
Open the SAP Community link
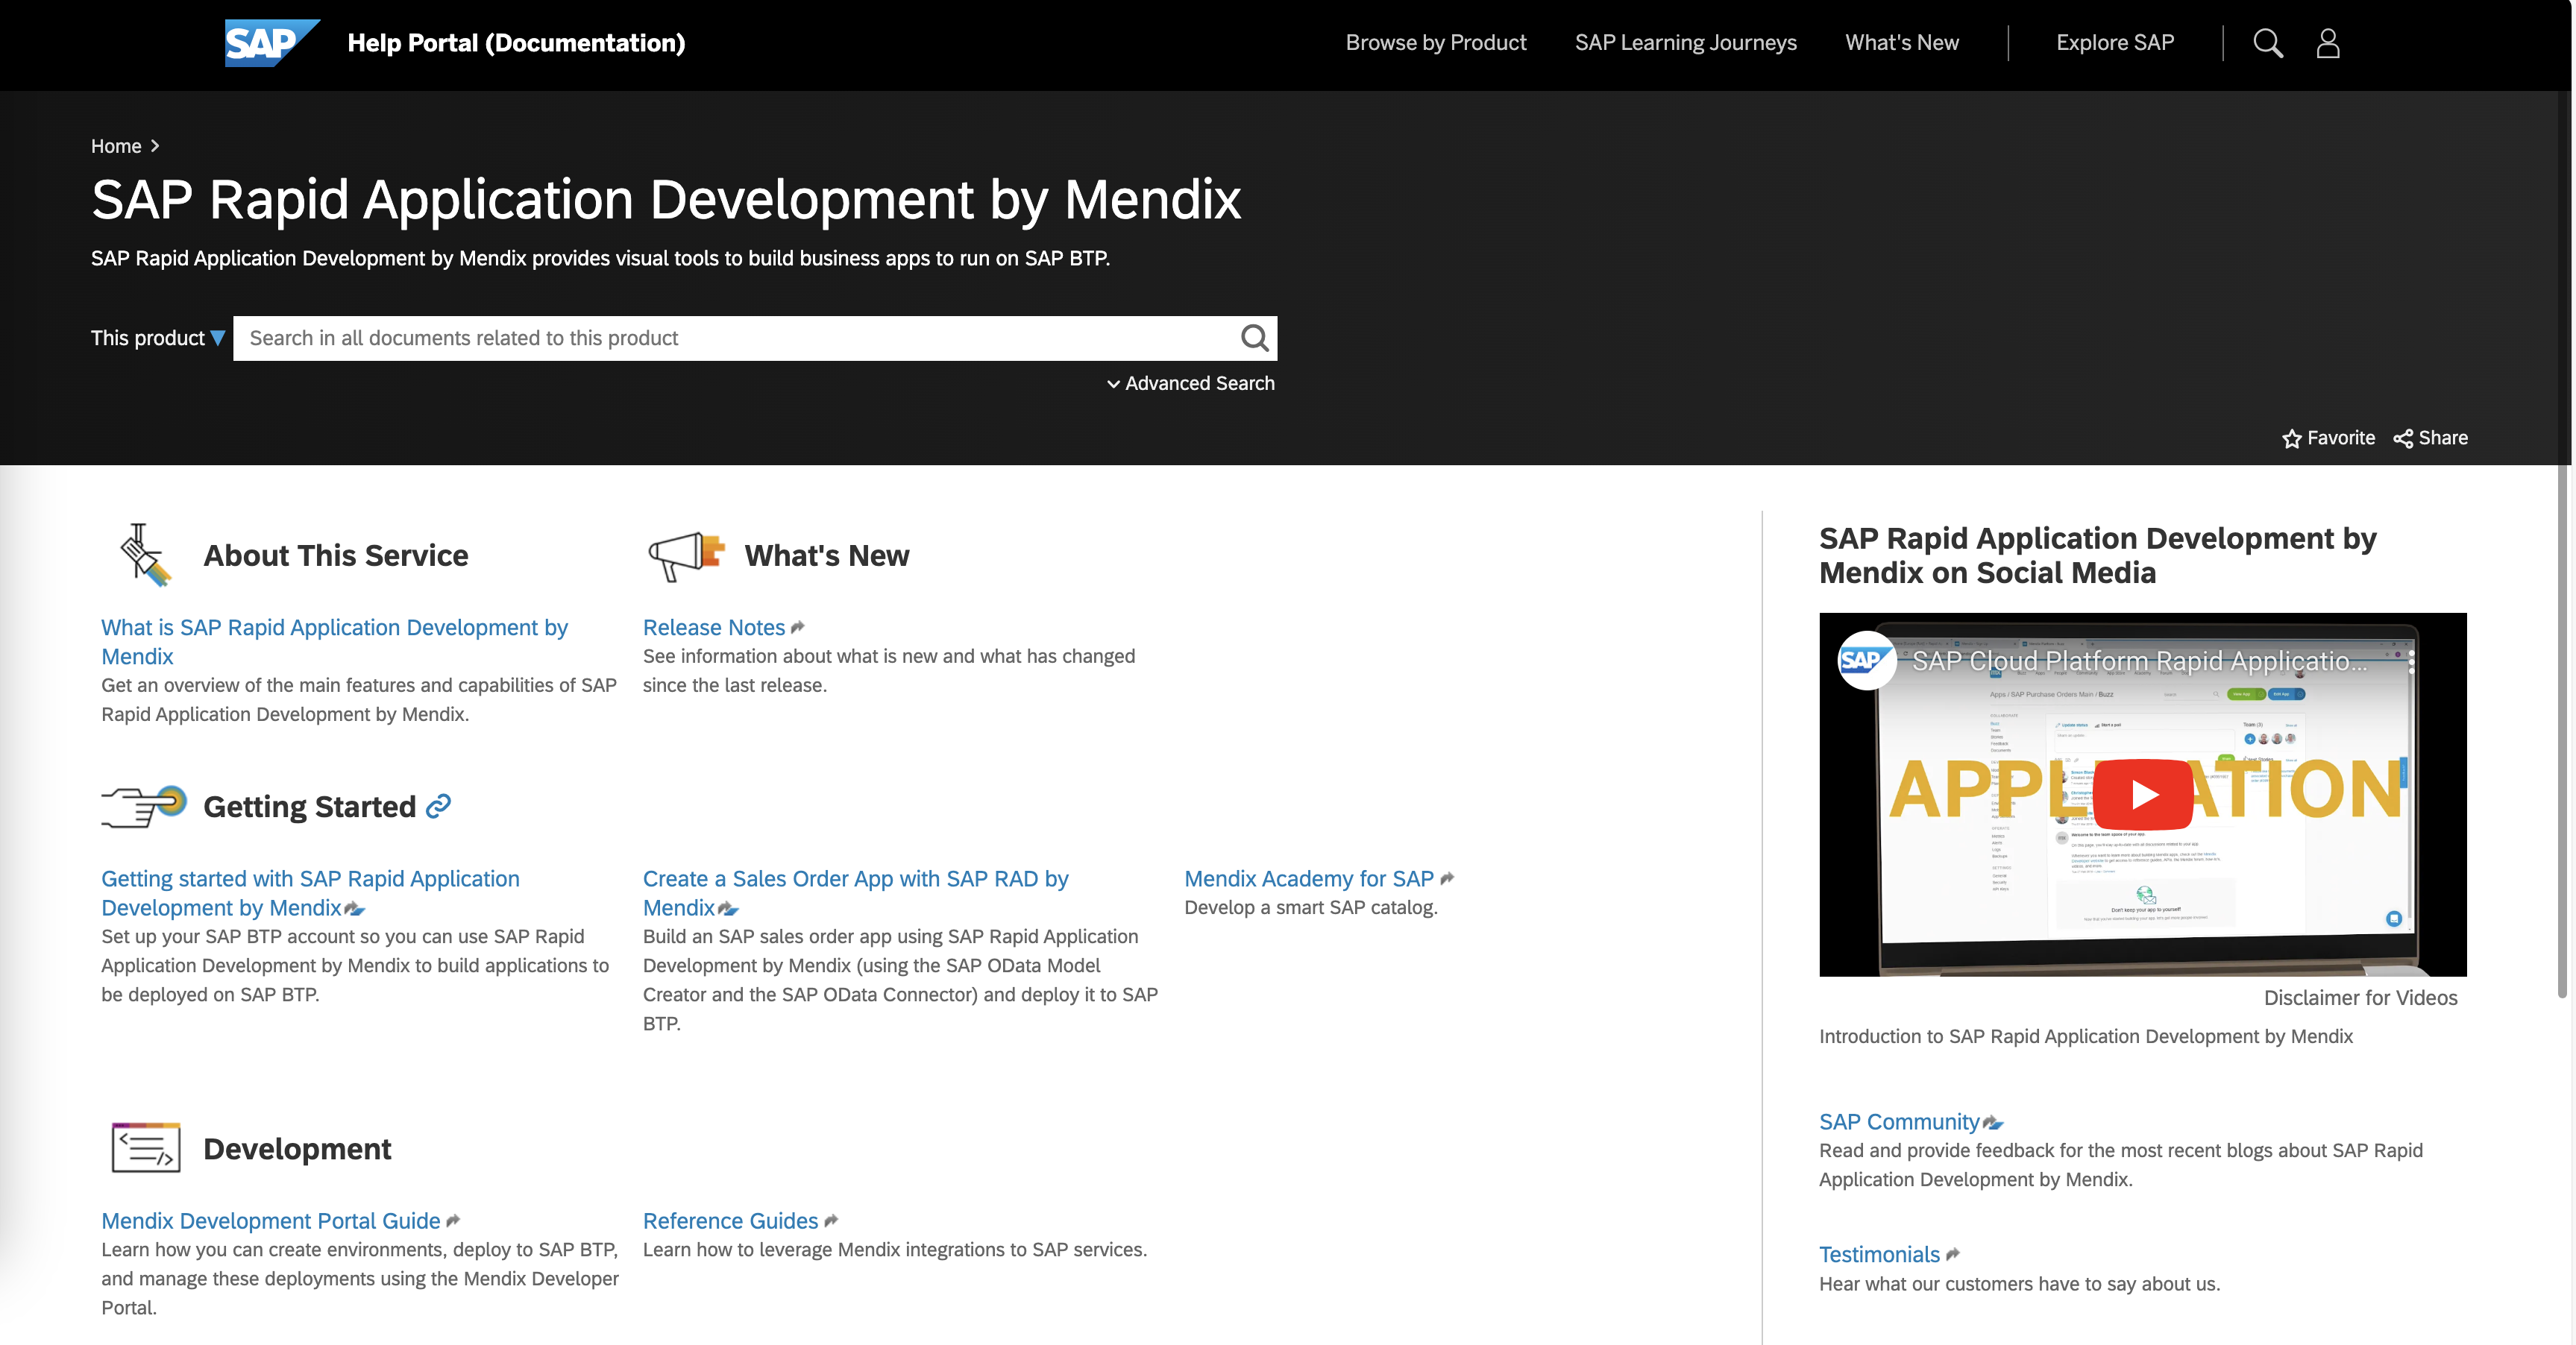click(1899, 1121)
